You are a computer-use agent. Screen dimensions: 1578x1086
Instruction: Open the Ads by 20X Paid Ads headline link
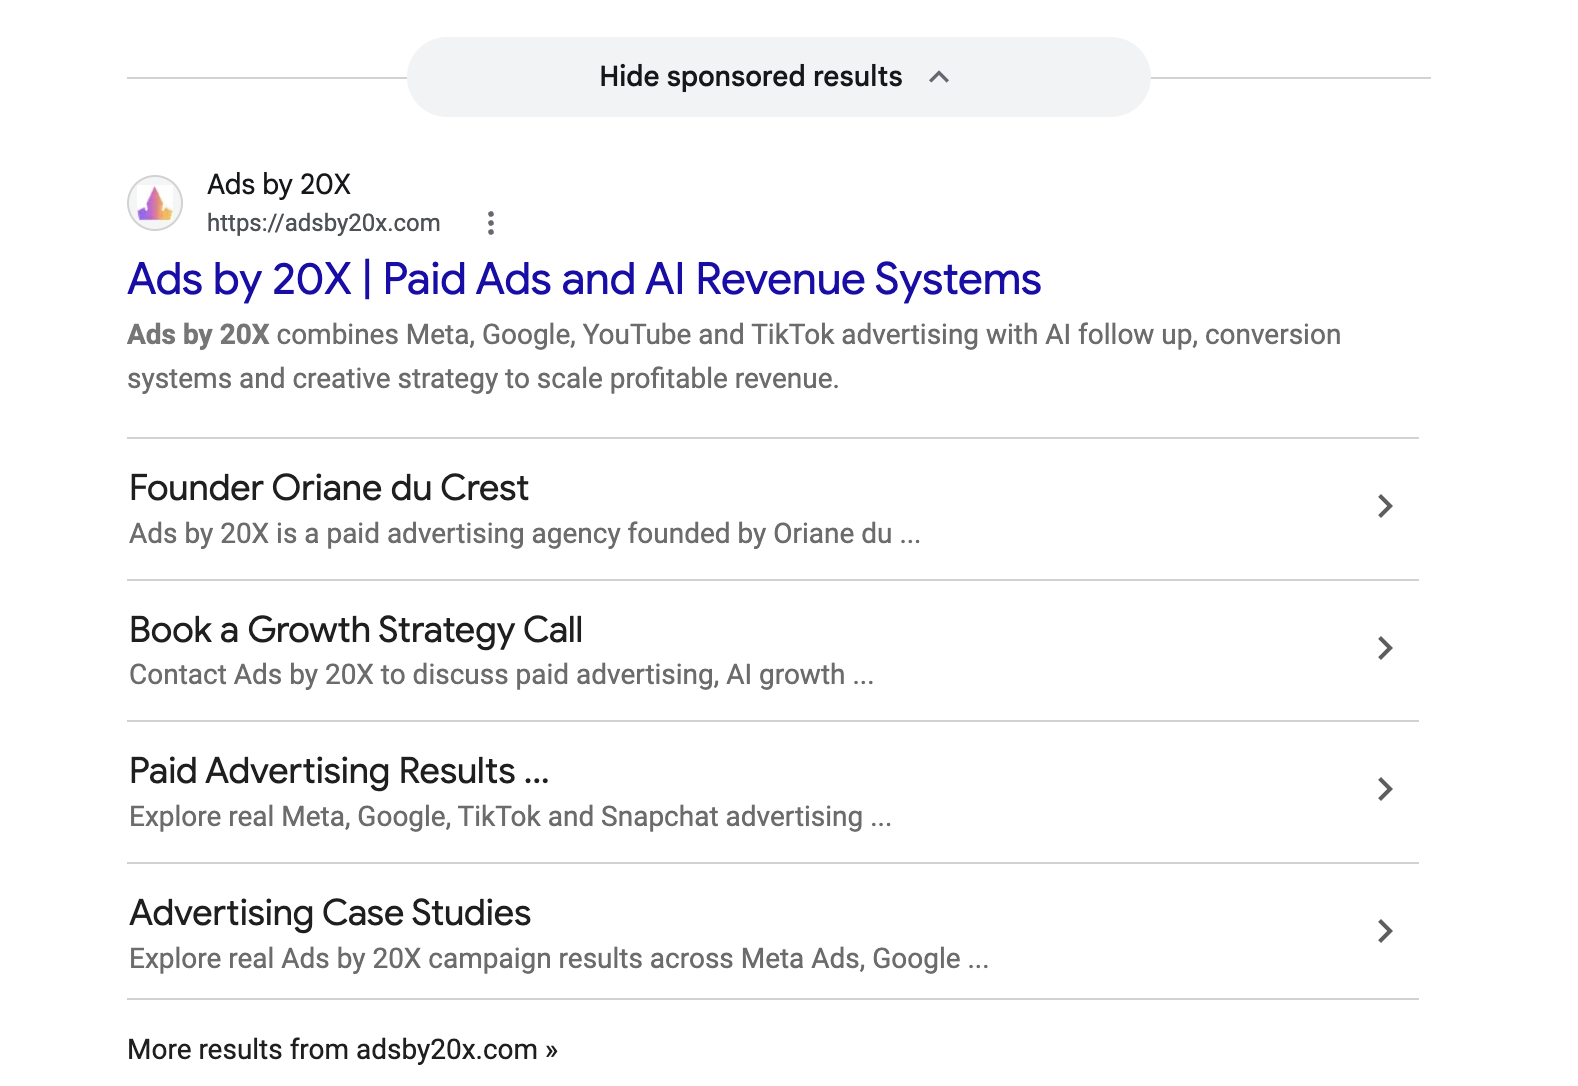(585, 279)
